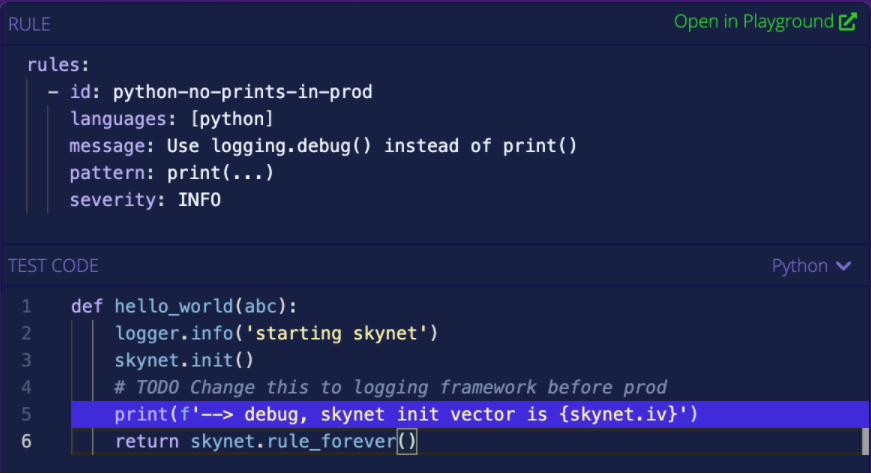Click the chevron arrow next to Python
The image size is (871, 474).
843,266
